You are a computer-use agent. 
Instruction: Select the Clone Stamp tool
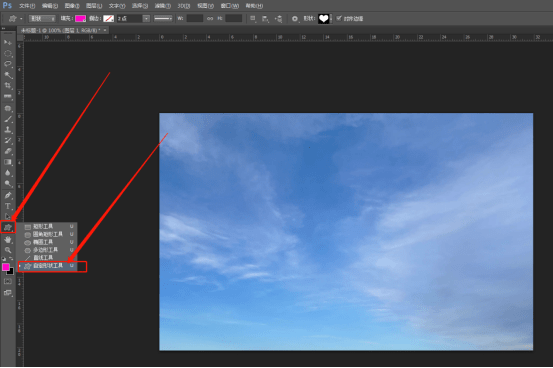click(x=8, y=130)
